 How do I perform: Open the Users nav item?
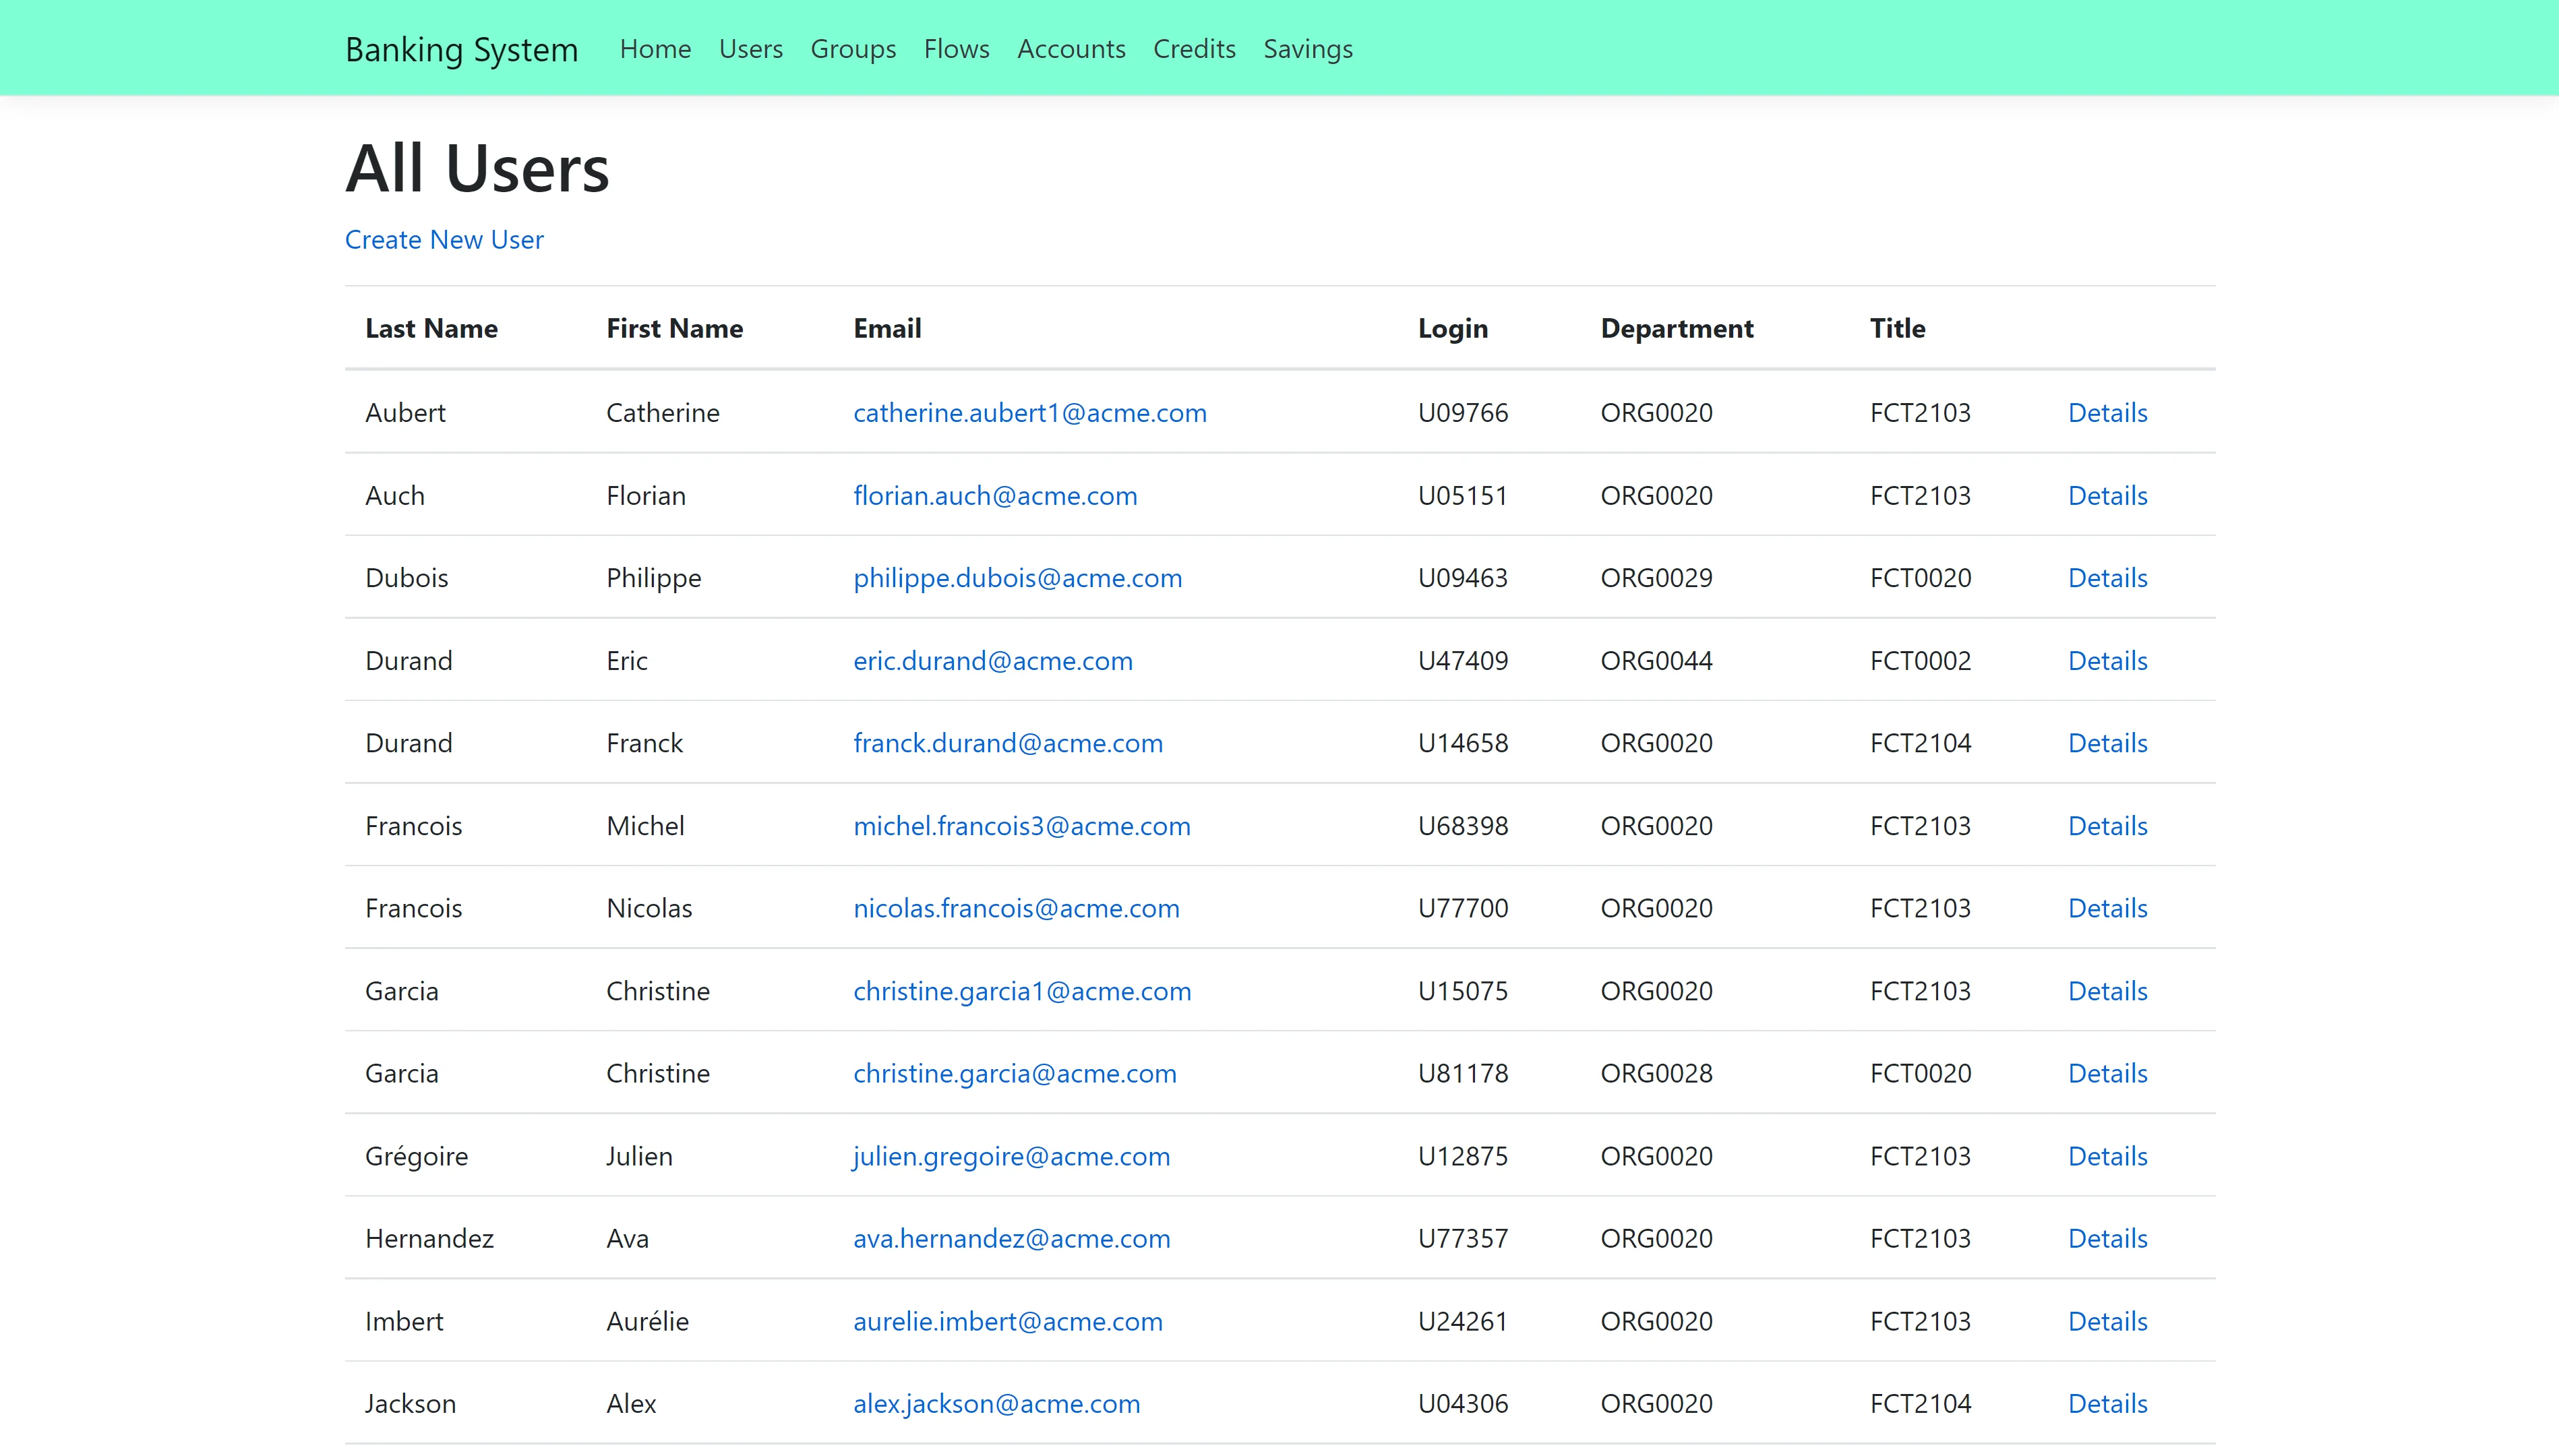click(x=750, y=49)
